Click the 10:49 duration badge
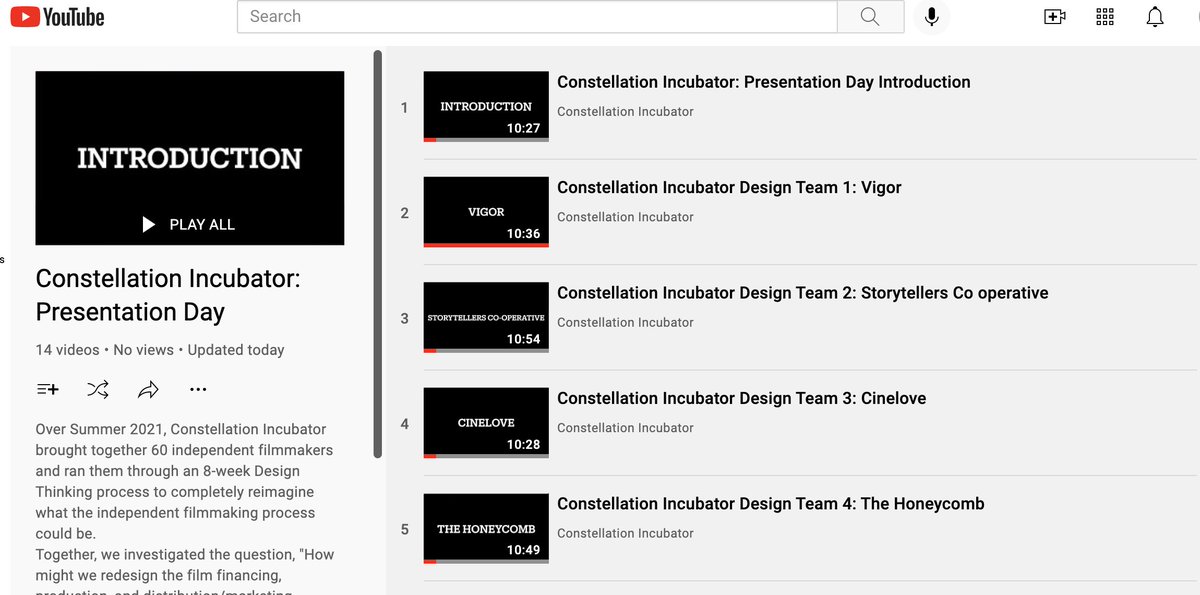This screenshot has height=595, width=1200. coord(523,550)
